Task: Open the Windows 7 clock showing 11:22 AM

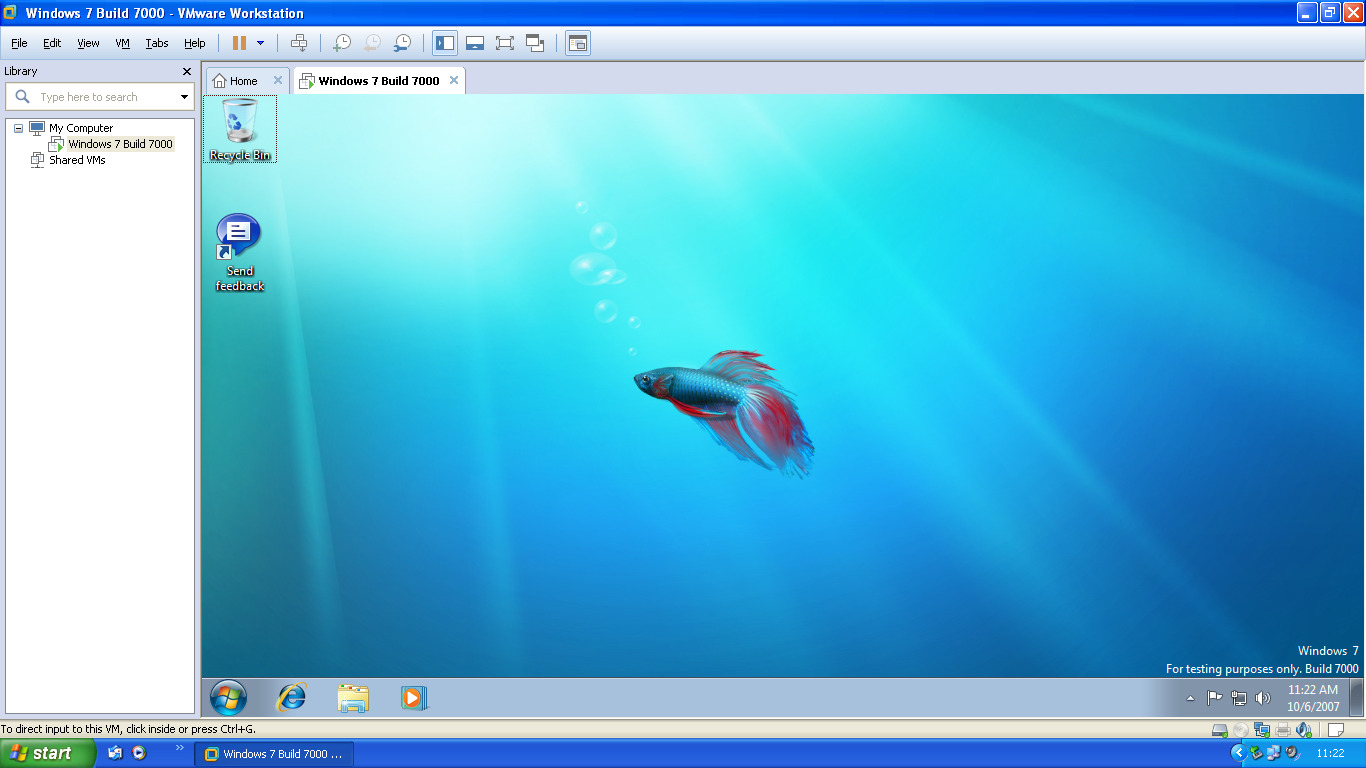Action: pos(1313,698)
